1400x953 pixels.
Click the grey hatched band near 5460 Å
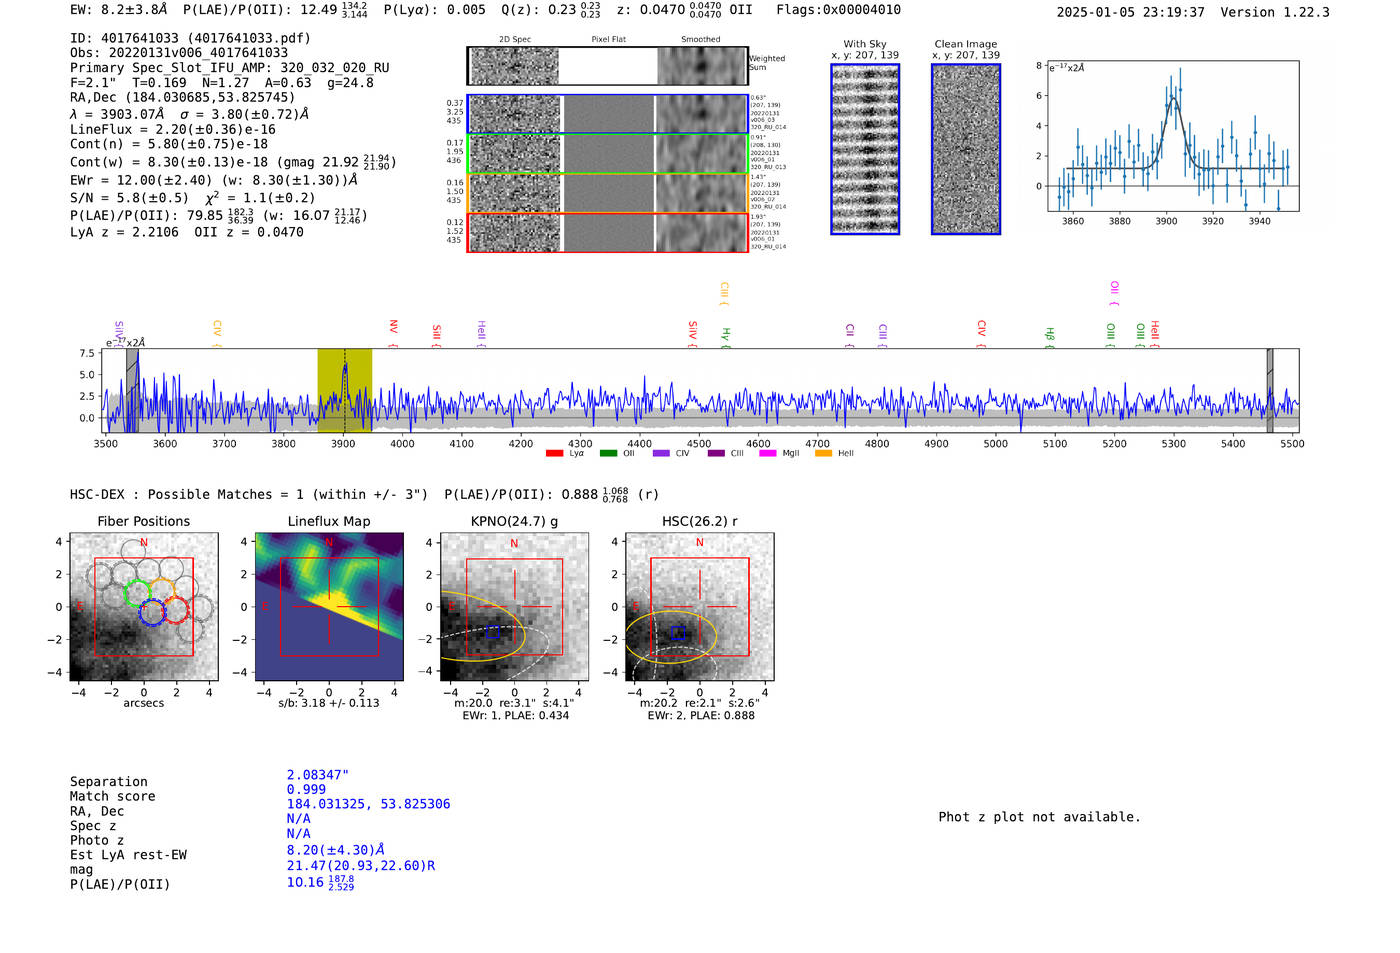[x=1270, y=390]
